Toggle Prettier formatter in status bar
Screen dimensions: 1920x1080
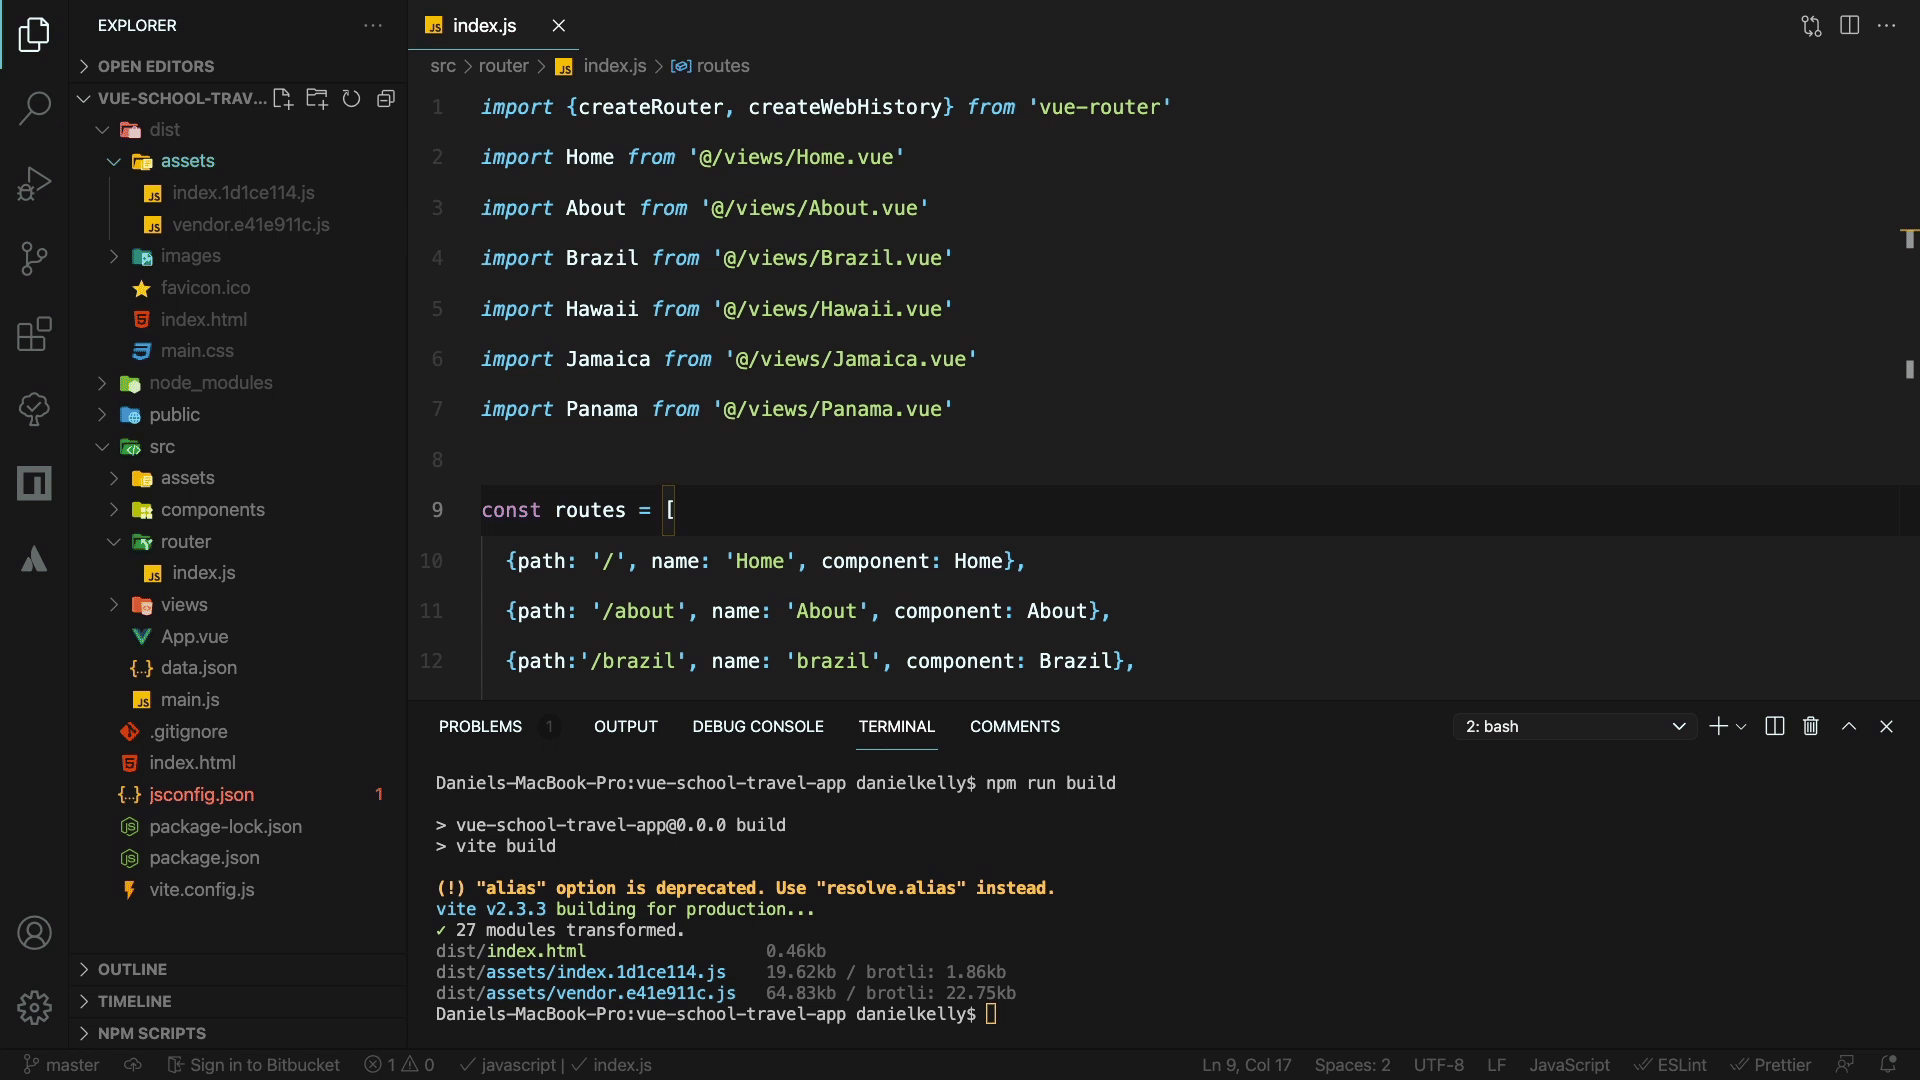click(1771, 1065)
